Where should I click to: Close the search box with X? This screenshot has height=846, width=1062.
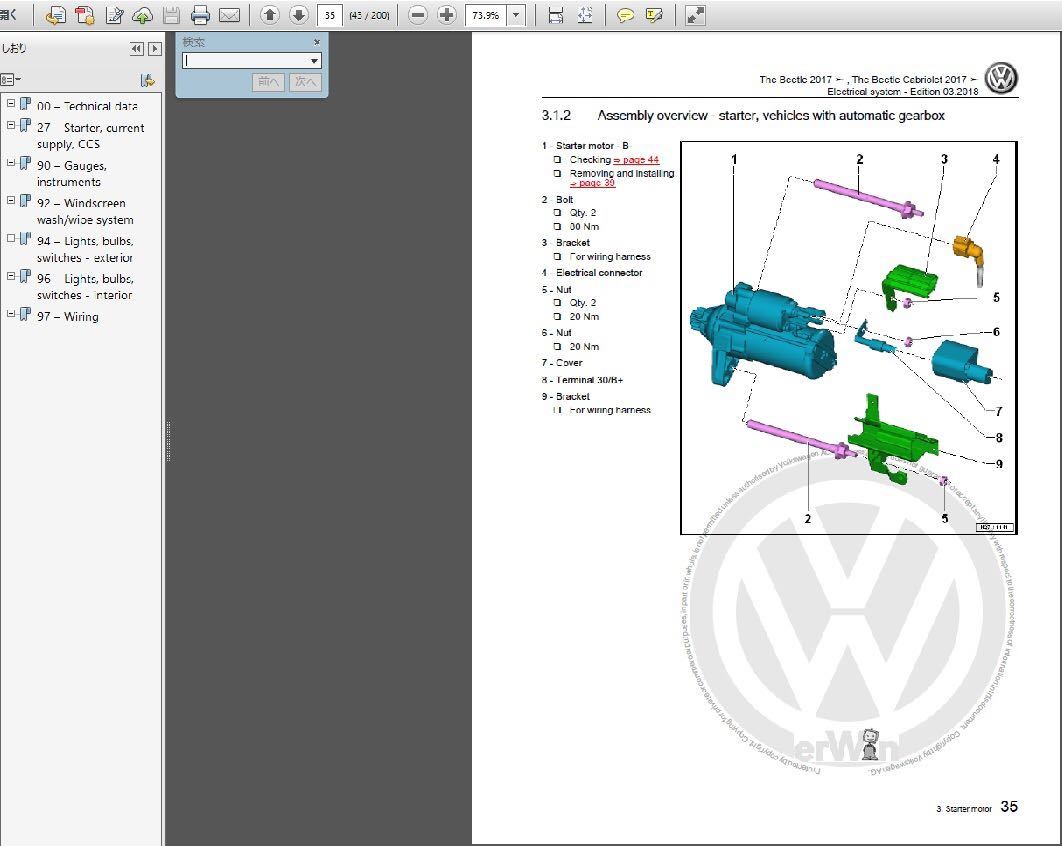(x=316, y=42)
